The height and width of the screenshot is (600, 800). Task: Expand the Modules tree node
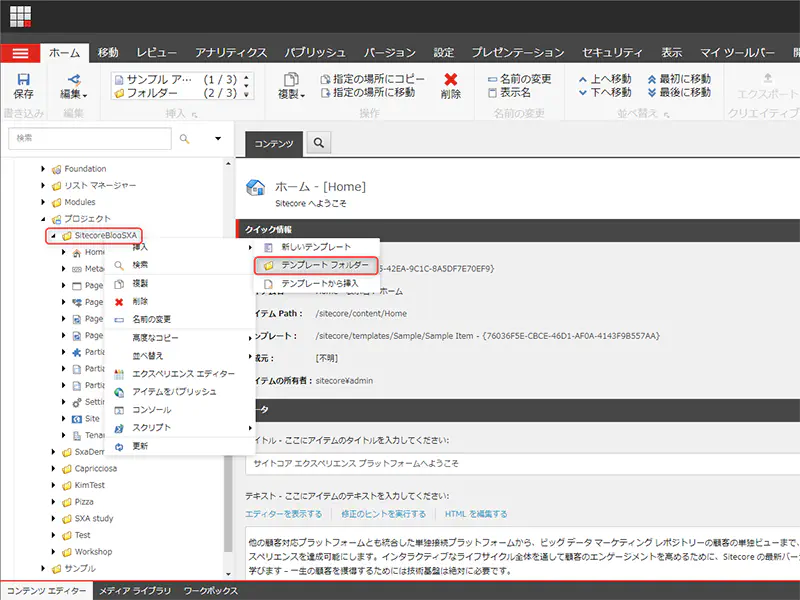pos(43,202)
